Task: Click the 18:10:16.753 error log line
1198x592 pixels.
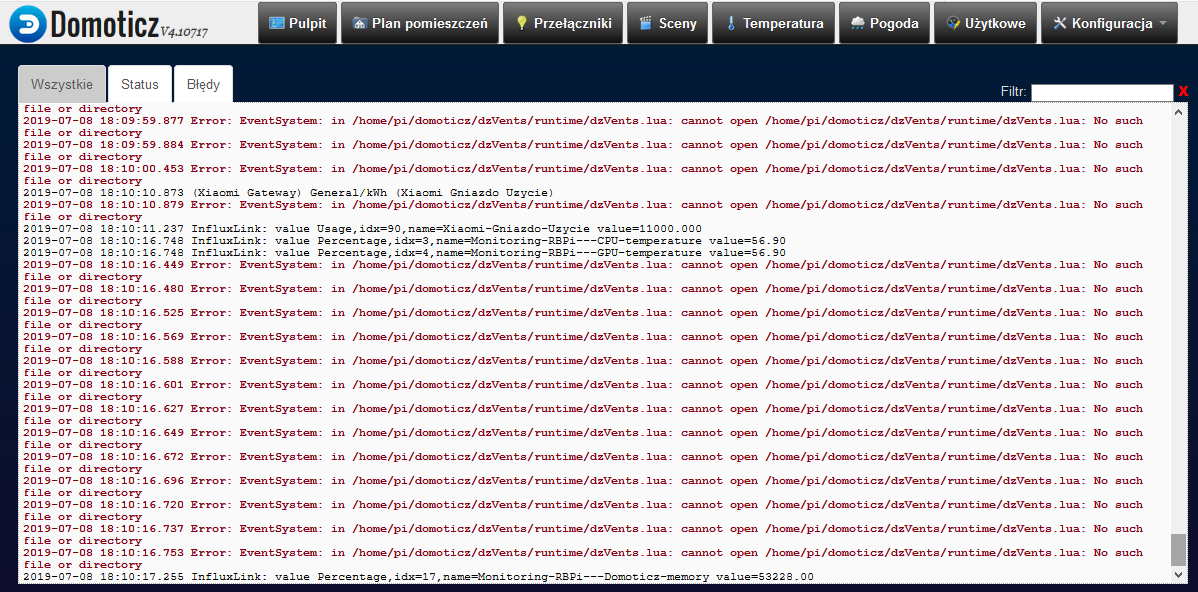Action: point(583,559)
